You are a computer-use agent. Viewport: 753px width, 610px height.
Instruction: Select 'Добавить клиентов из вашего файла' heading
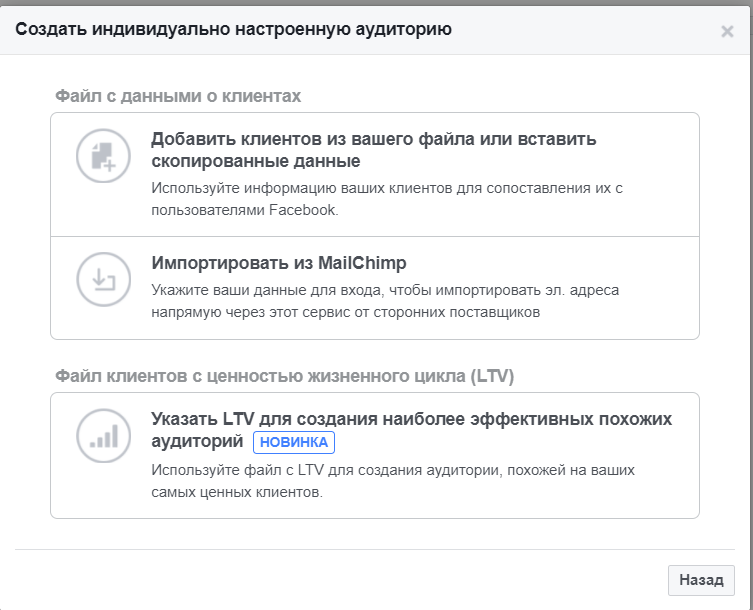tap(373, 139)
